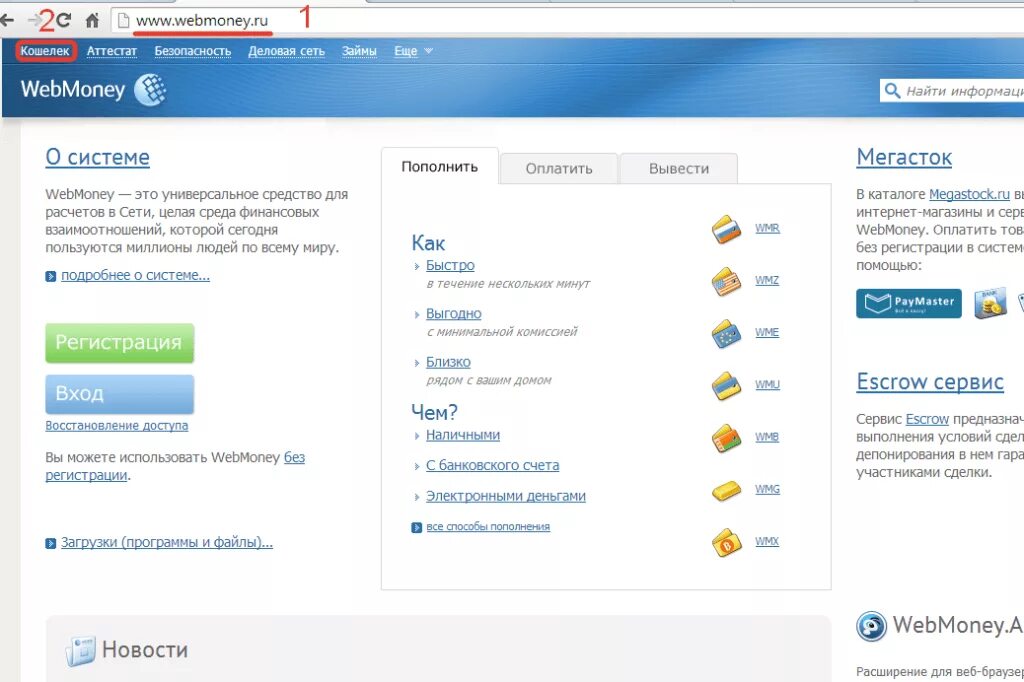Click the address bar URL field
The width and height of the screenshot is (1024, 682).
568,20
